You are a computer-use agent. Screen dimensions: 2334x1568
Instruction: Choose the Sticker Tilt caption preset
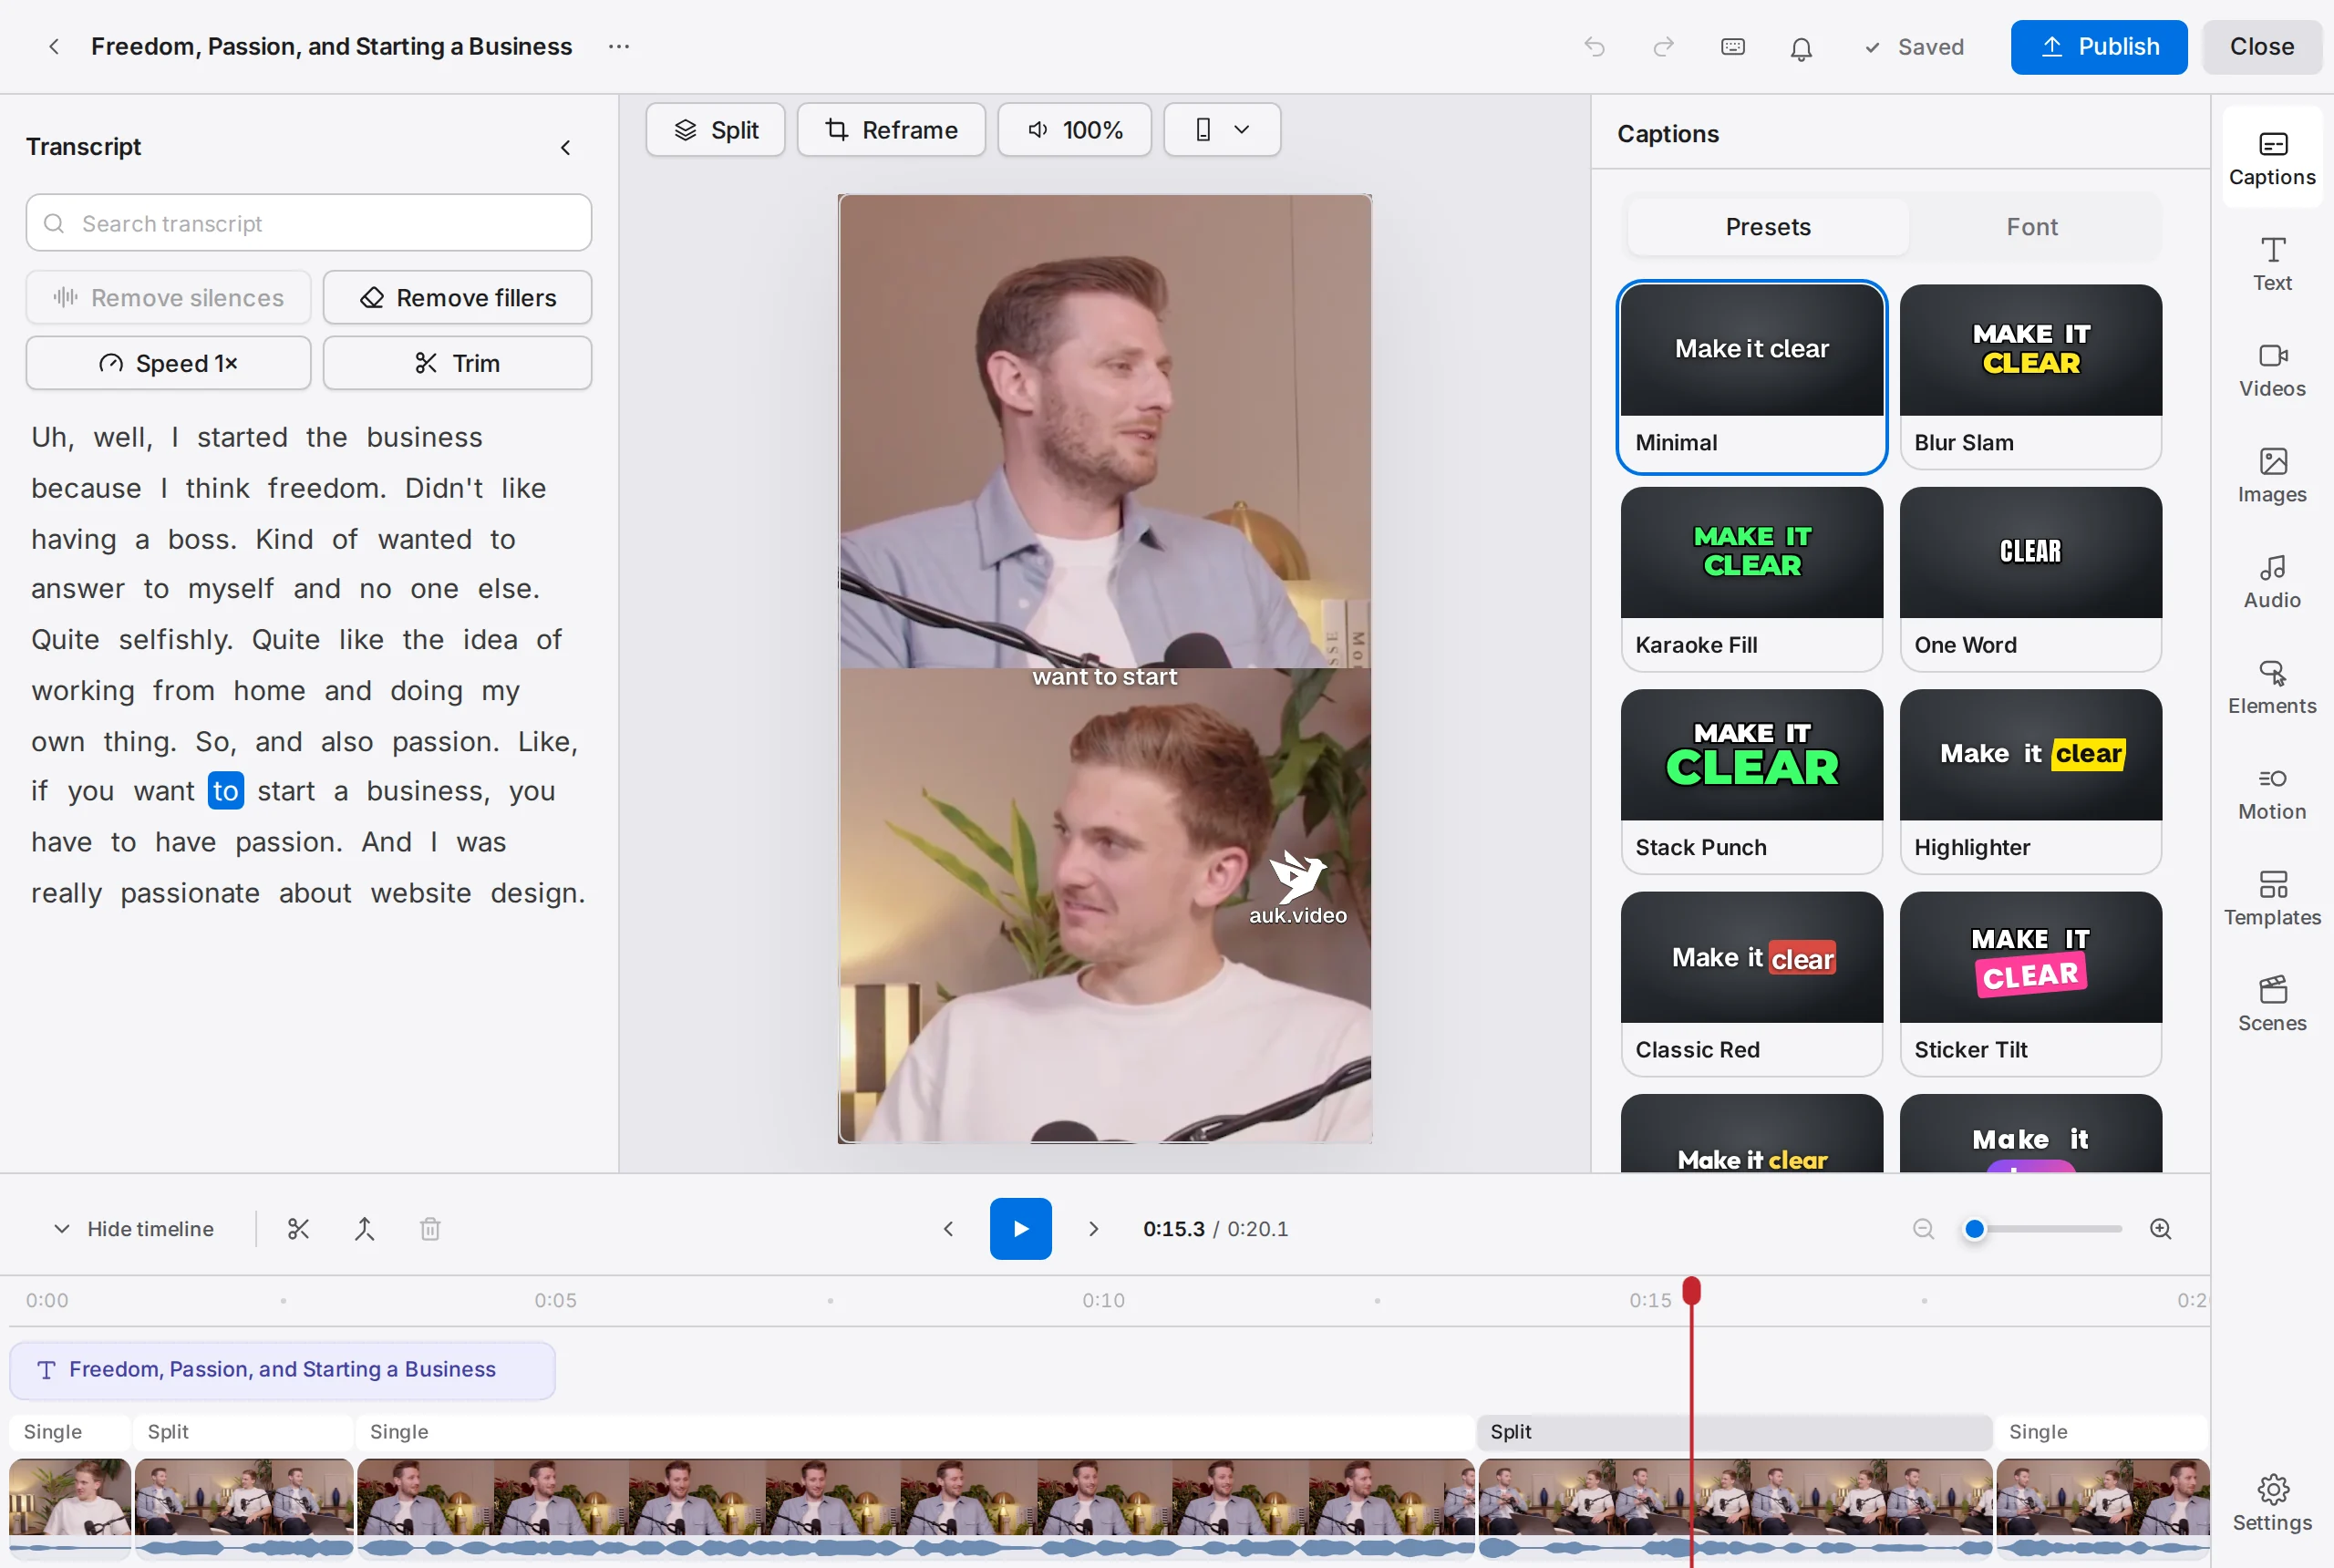pyautogui.click(x=2030, y=983)
